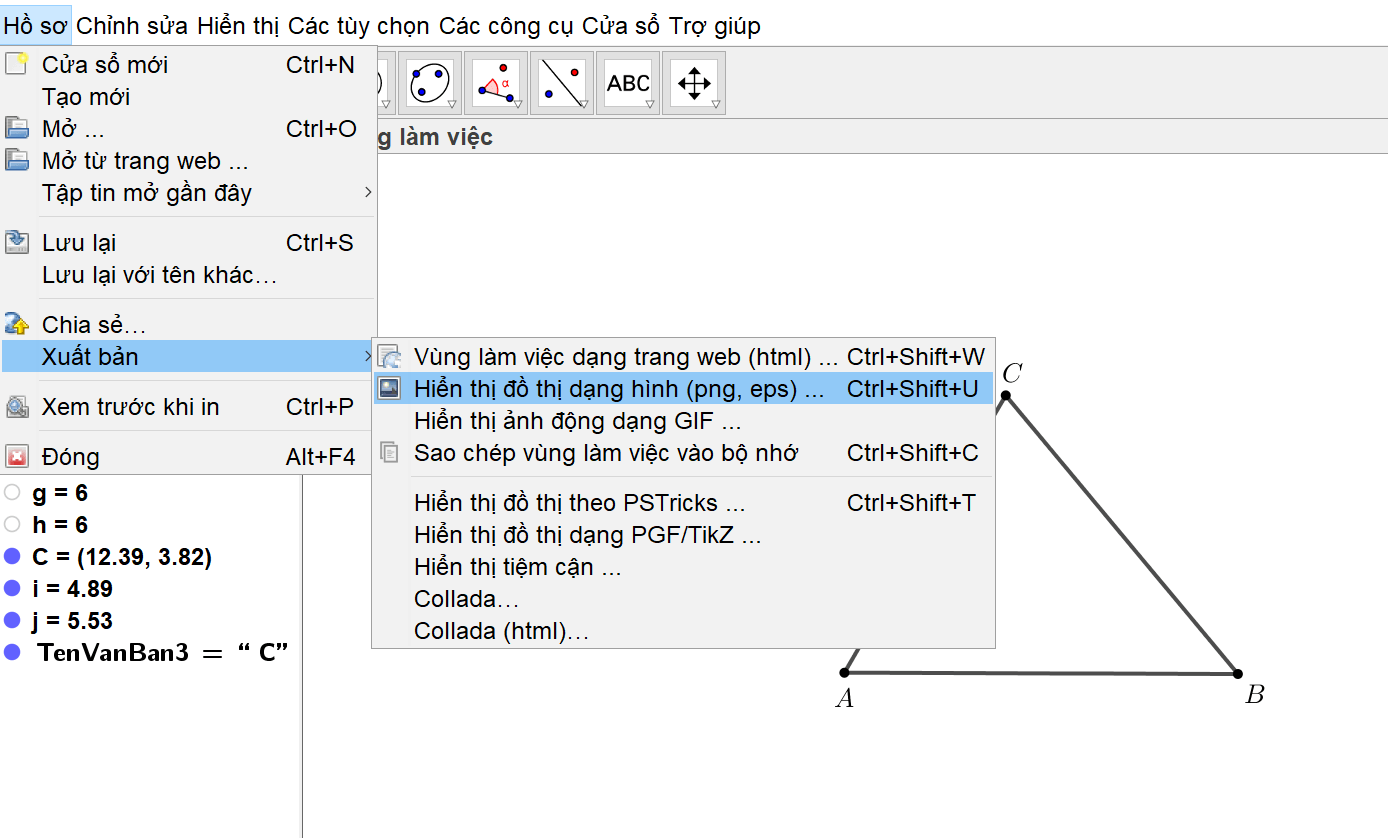Select the ABC text insertion tool
The image size is (1388, 838).
(x=628, y=83)
